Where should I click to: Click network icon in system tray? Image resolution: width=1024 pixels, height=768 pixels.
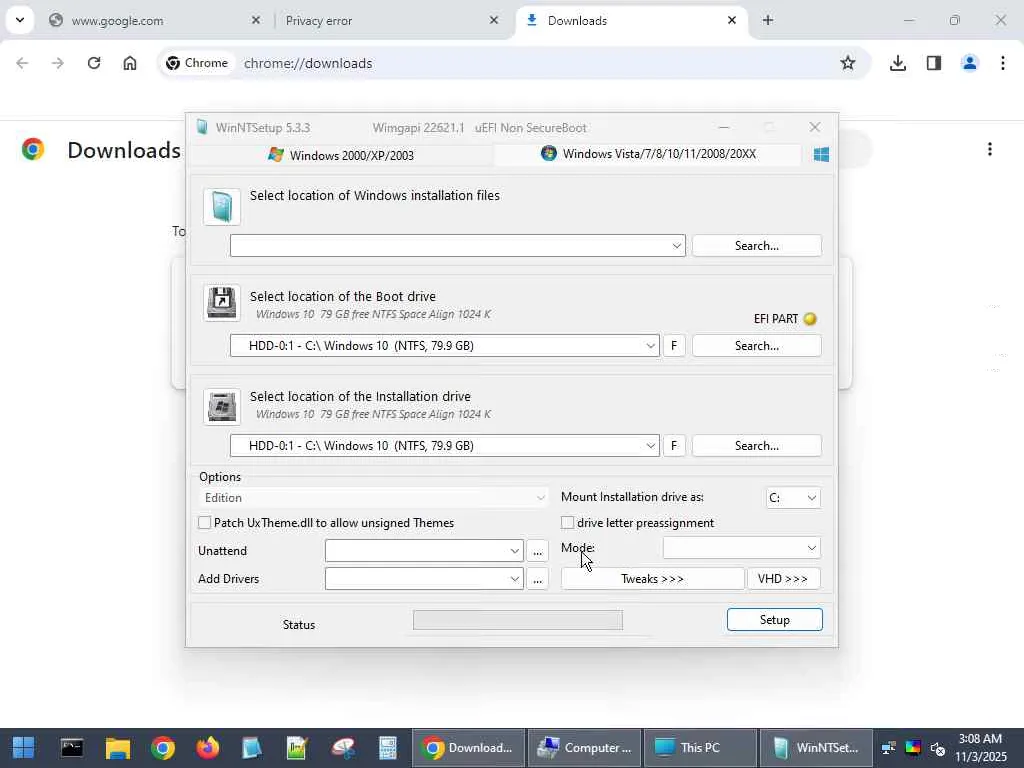pyautogui.click(x=889, y=748)
